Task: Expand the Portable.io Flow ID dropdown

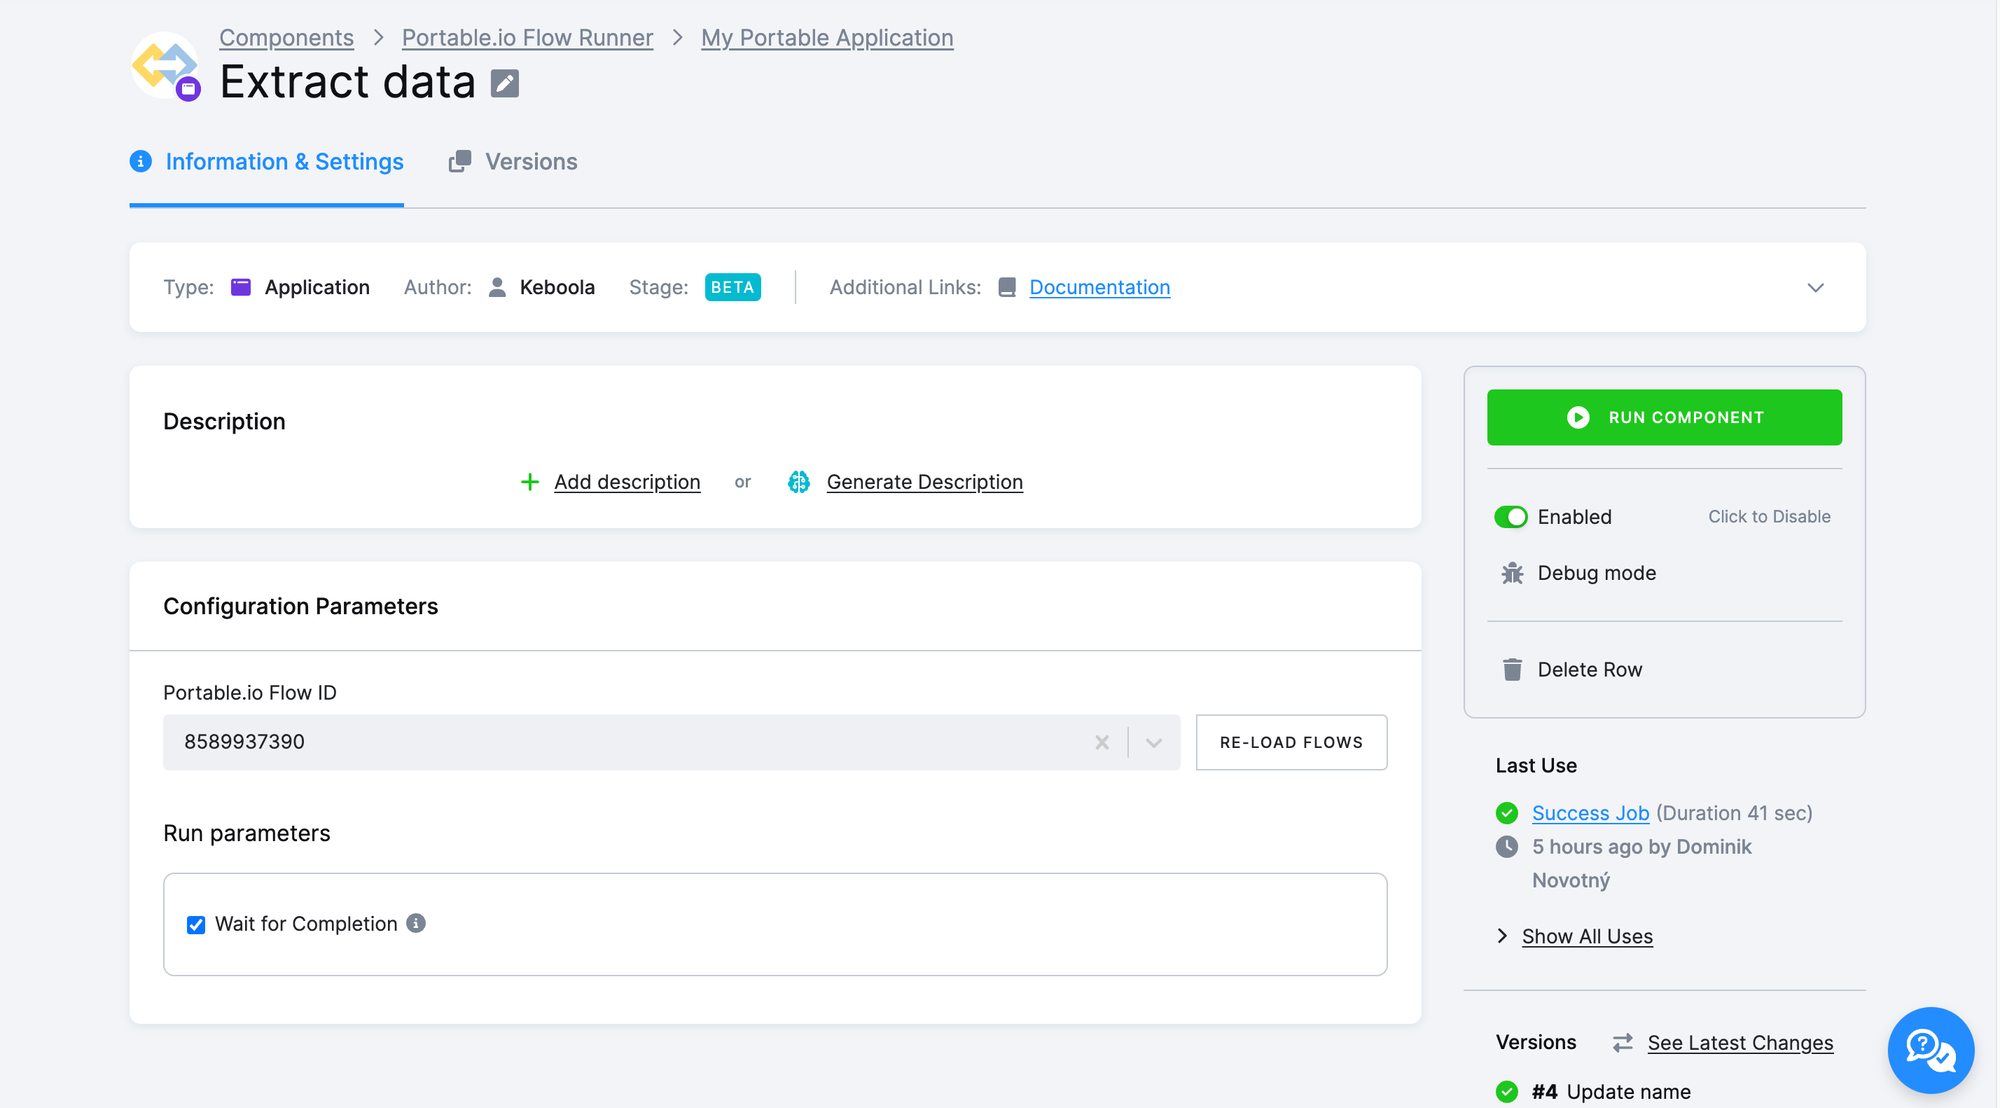Action: pos(1153,742)
